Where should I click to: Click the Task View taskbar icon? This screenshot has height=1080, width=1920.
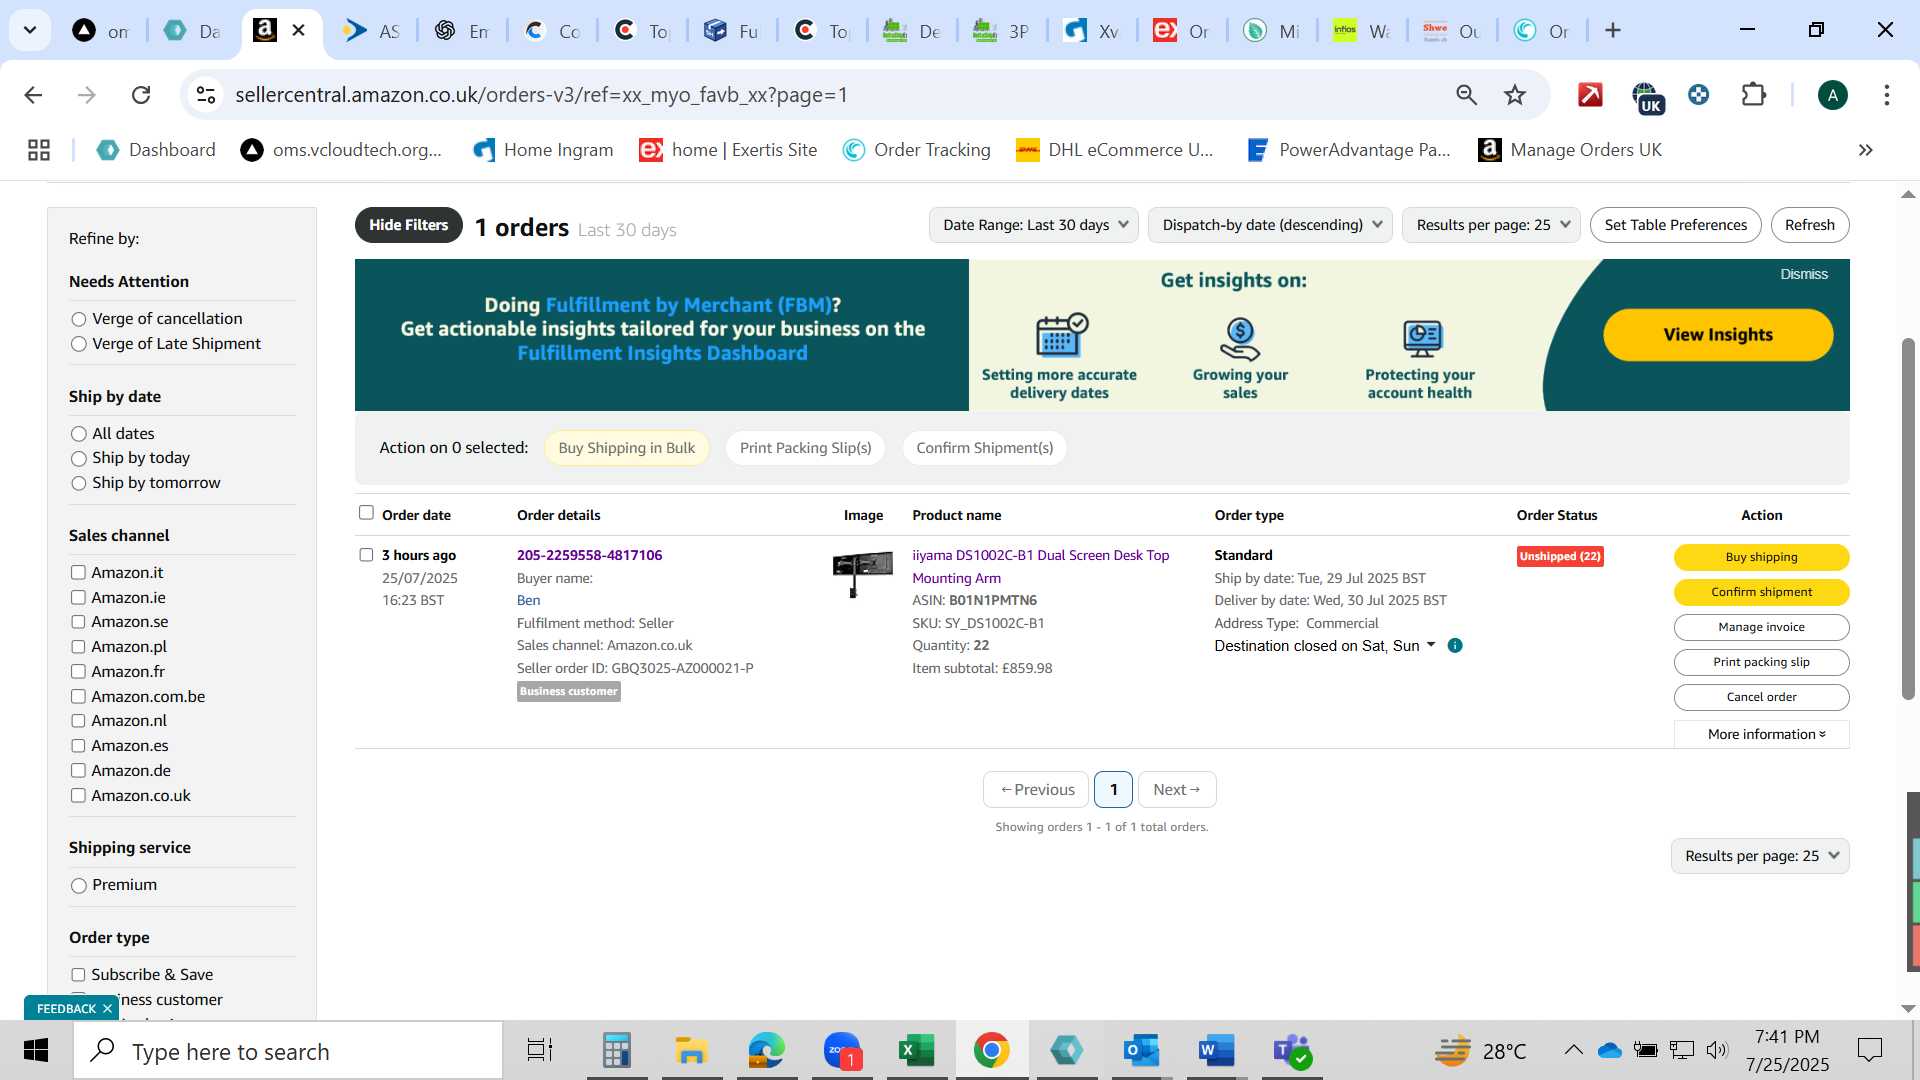pos(540,1051)
